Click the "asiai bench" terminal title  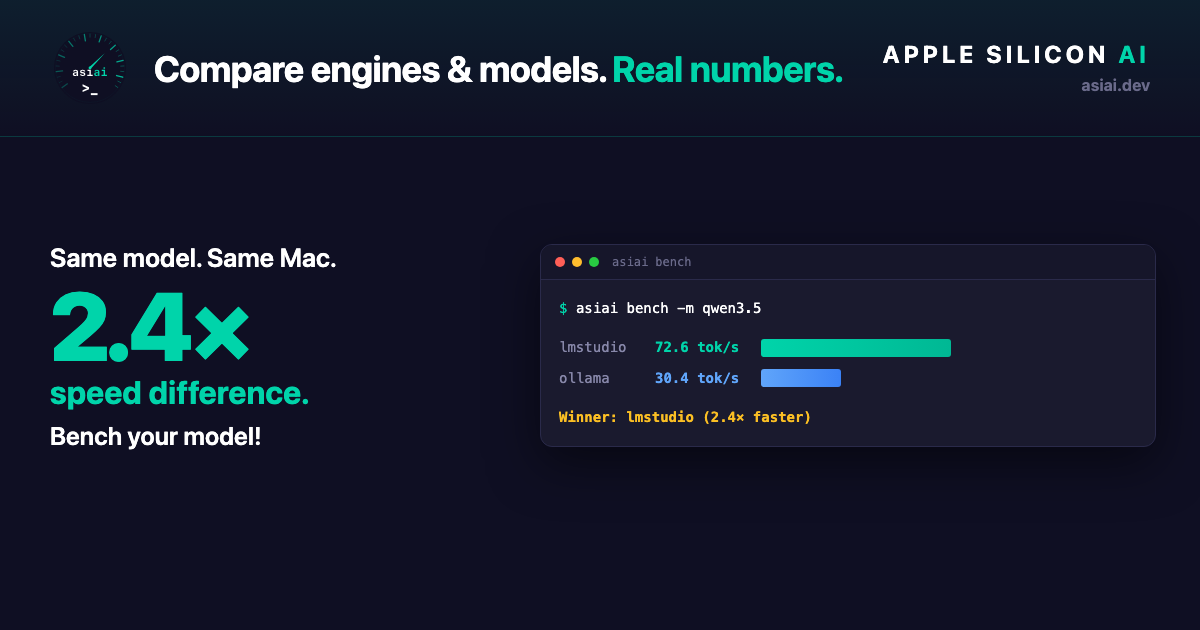[x=651, y=262]
